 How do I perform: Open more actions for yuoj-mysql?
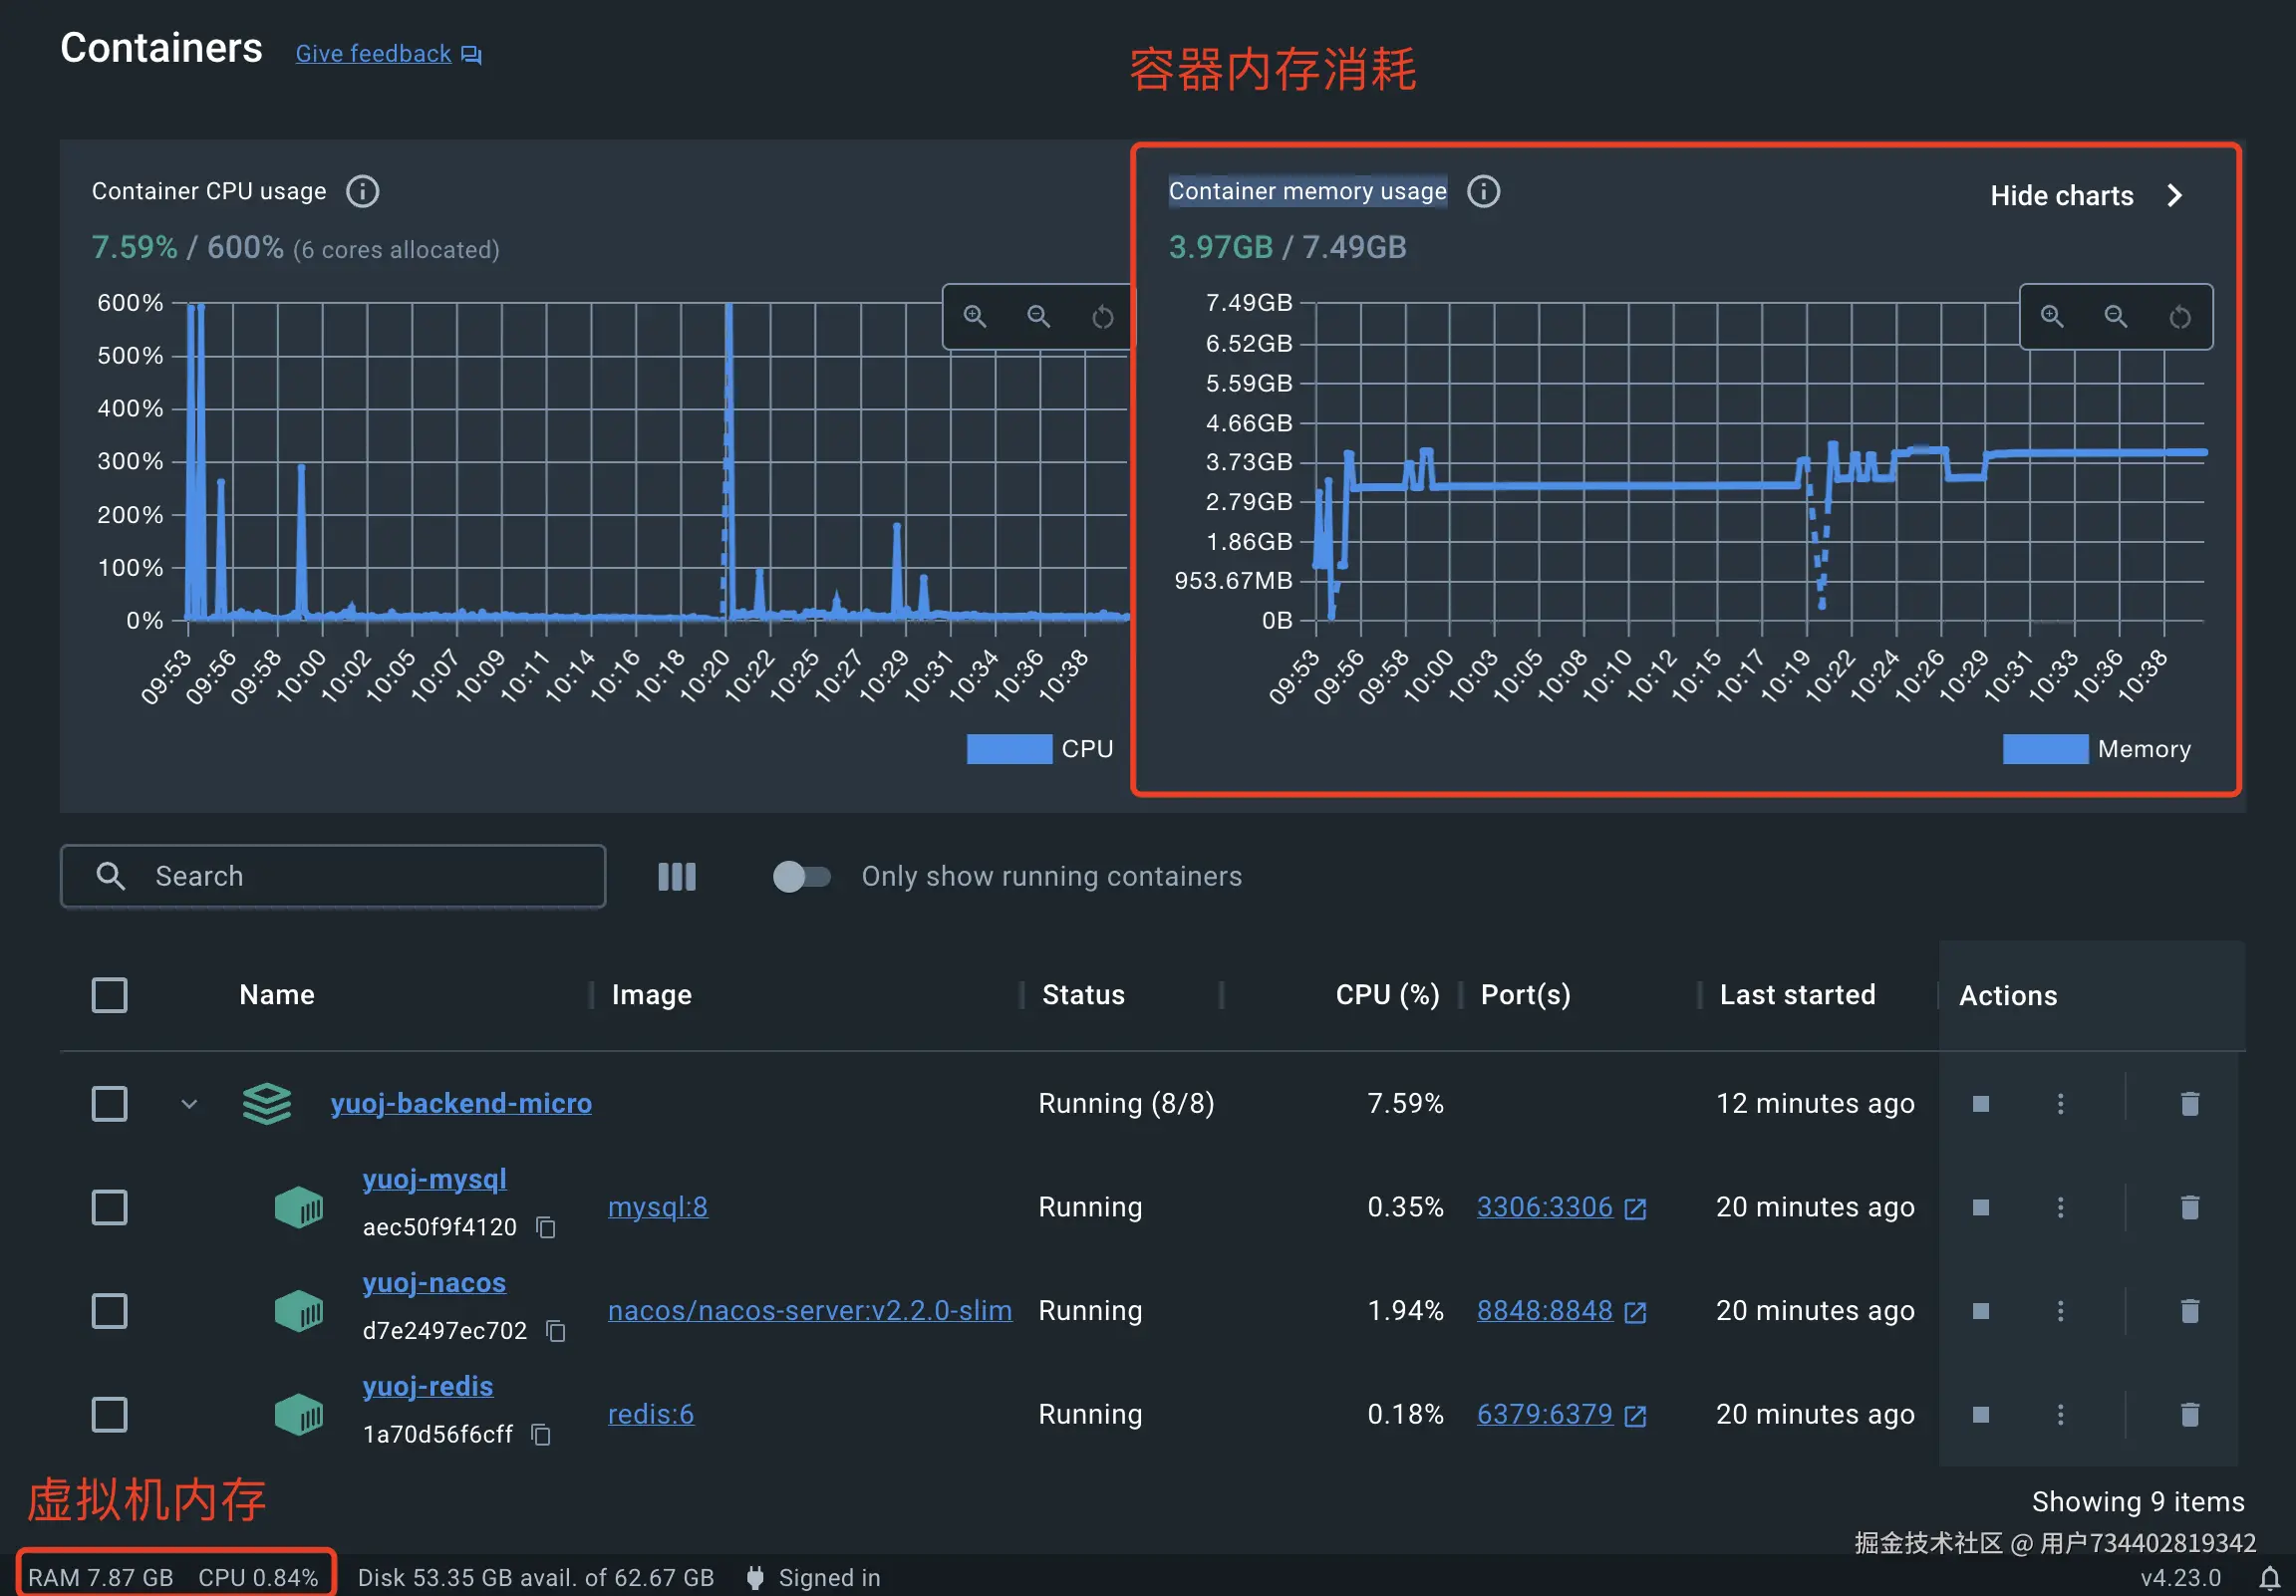click(2060, 1208)
